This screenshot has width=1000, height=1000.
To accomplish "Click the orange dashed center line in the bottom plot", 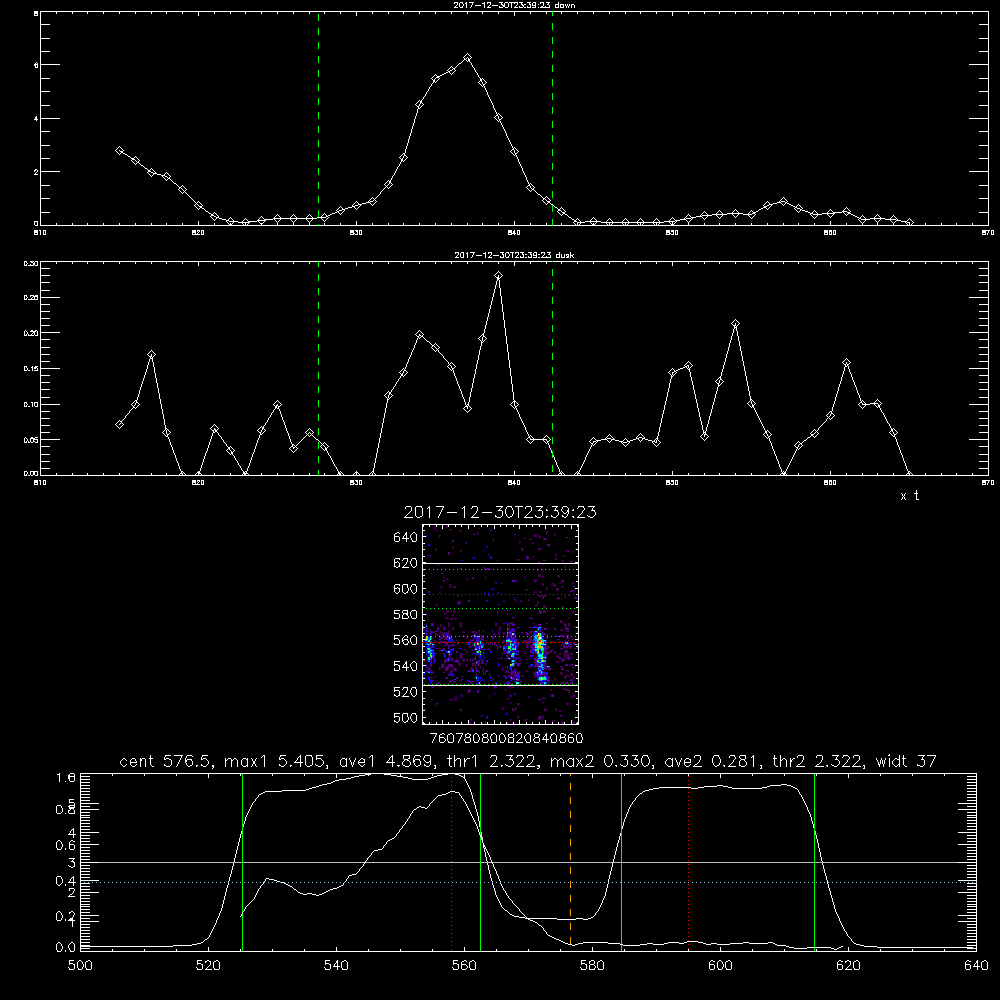I will pyautogui.click(x=570, y=861).
